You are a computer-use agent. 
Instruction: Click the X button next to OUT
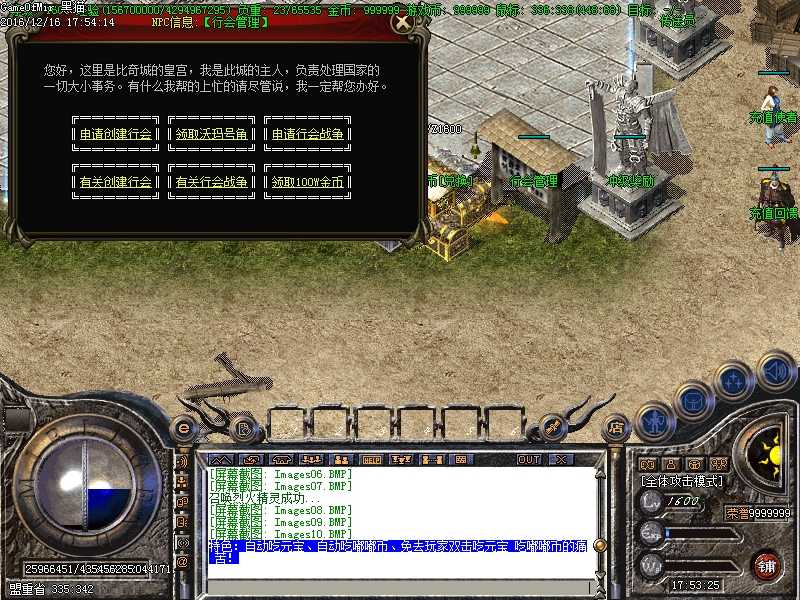pyautogui.click(x=561, y=460)
